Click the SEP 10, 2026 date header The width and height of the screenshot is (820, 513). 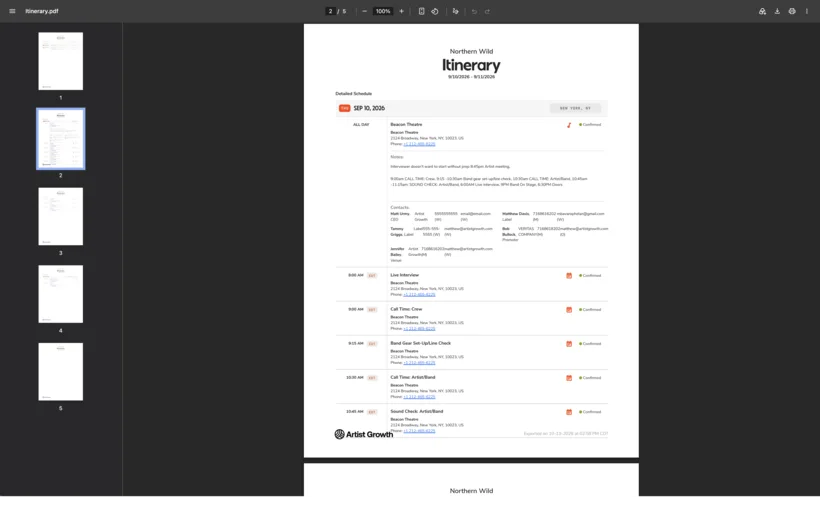(x=369, y=108)
